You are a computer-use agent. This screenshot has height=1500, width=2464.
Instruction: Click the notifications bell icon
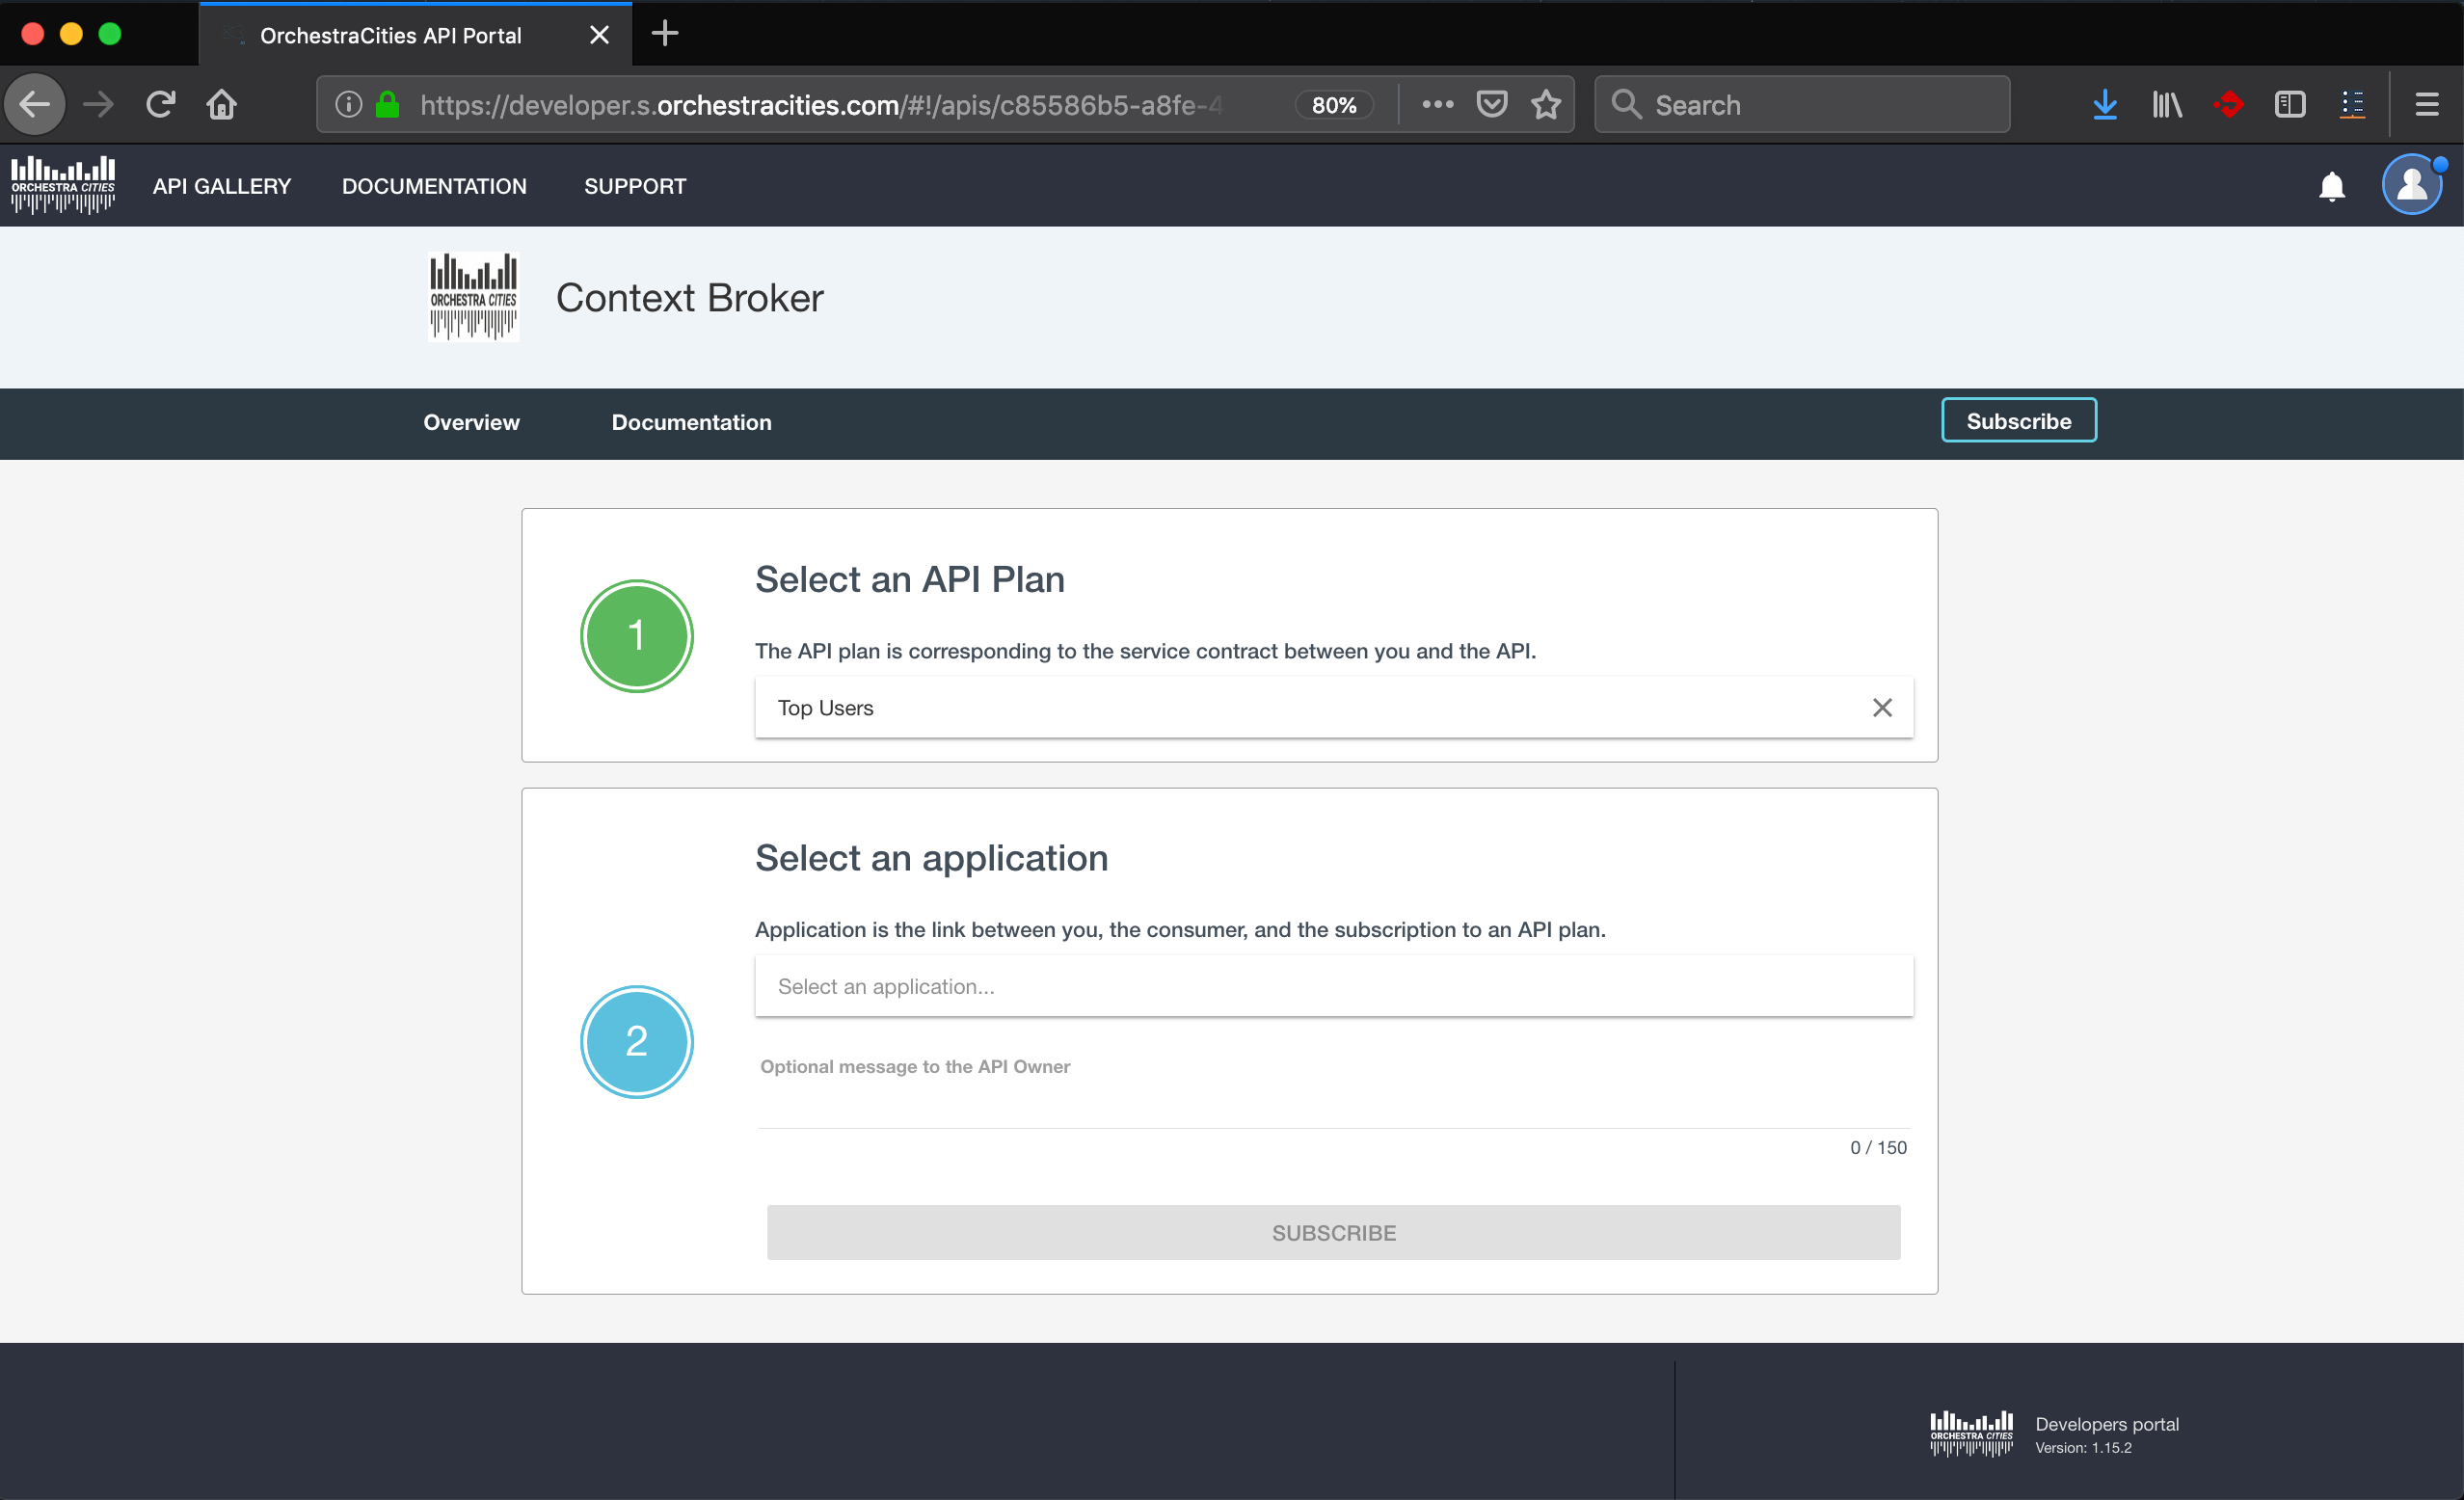[2331, 186]
